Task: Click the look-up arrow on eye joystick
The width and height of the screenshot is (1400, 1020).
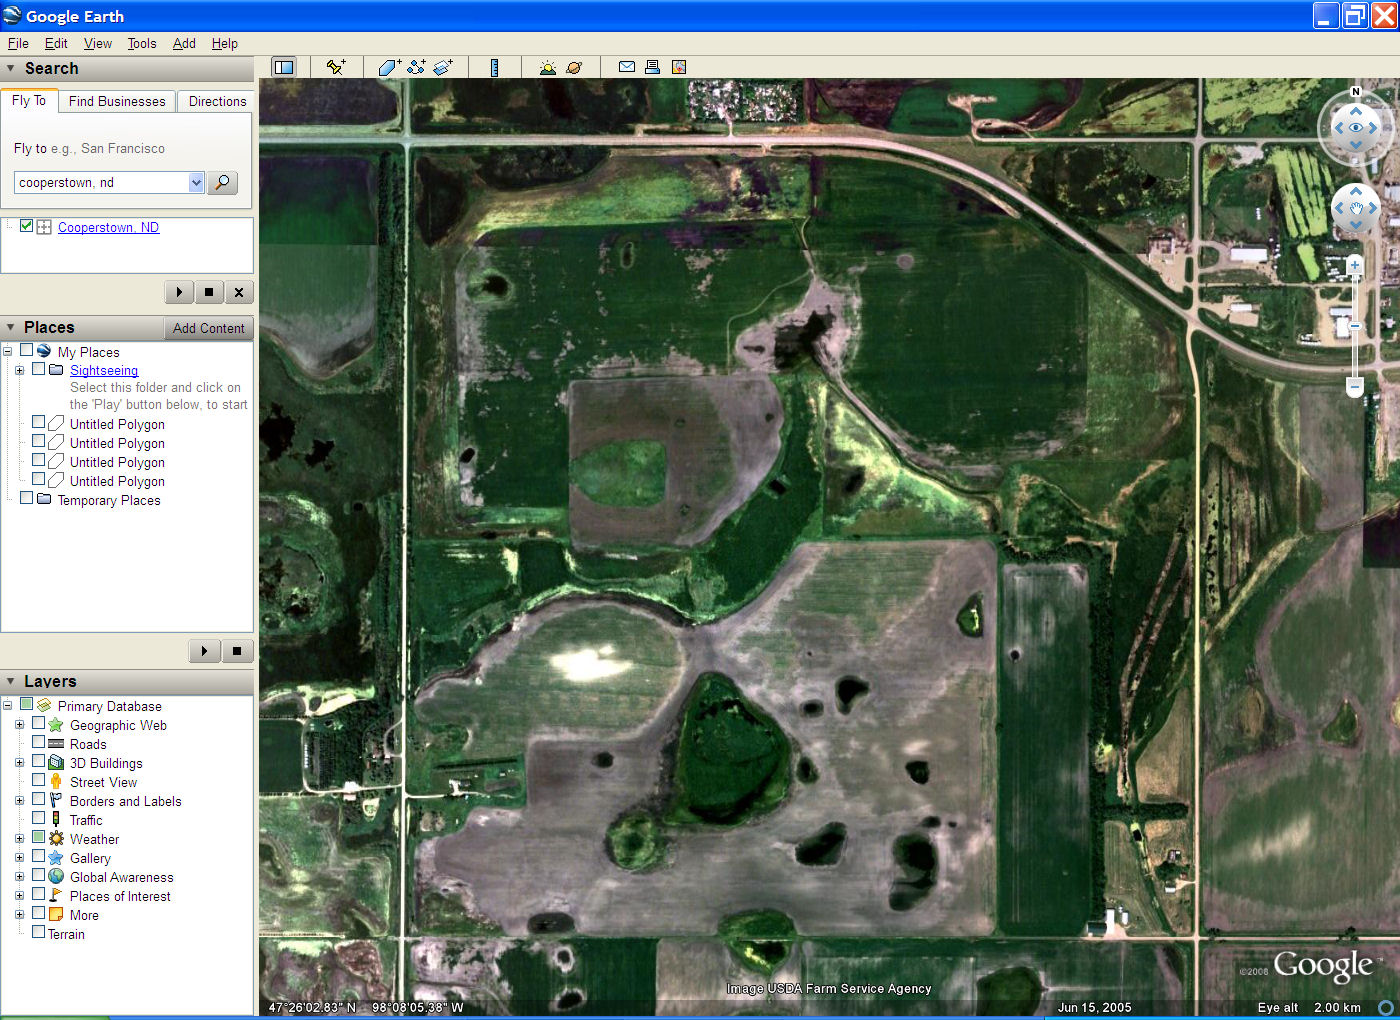Action: [x=1356, y=111]
